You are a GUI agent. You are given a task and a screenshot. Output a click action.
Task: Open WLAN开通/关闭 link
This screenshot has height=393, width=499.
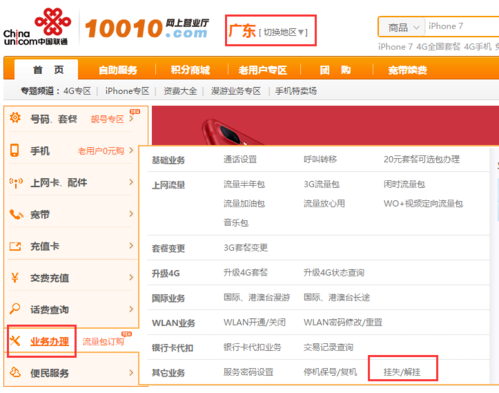254,322
